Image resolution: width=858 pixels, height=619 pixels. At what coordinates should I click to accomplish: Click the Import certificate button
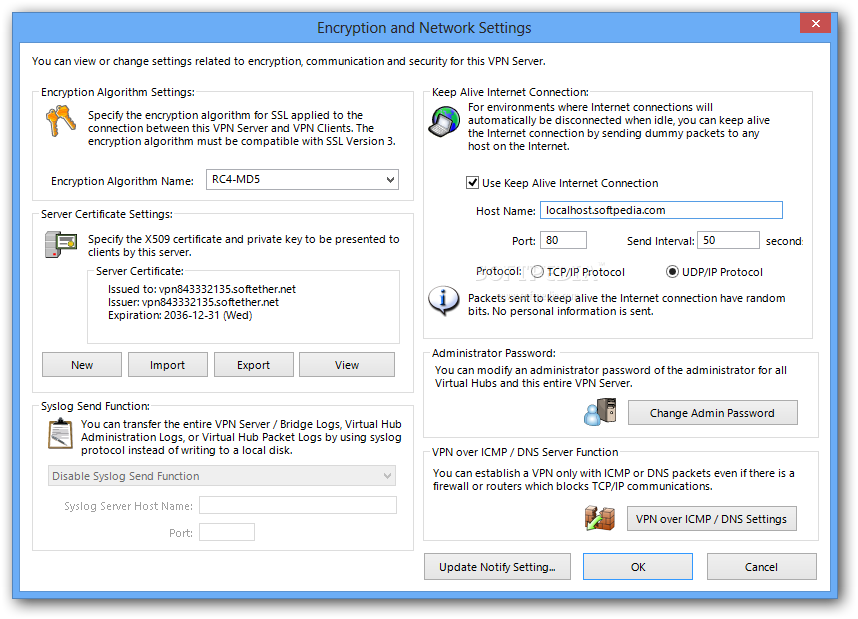click(167, 365)
